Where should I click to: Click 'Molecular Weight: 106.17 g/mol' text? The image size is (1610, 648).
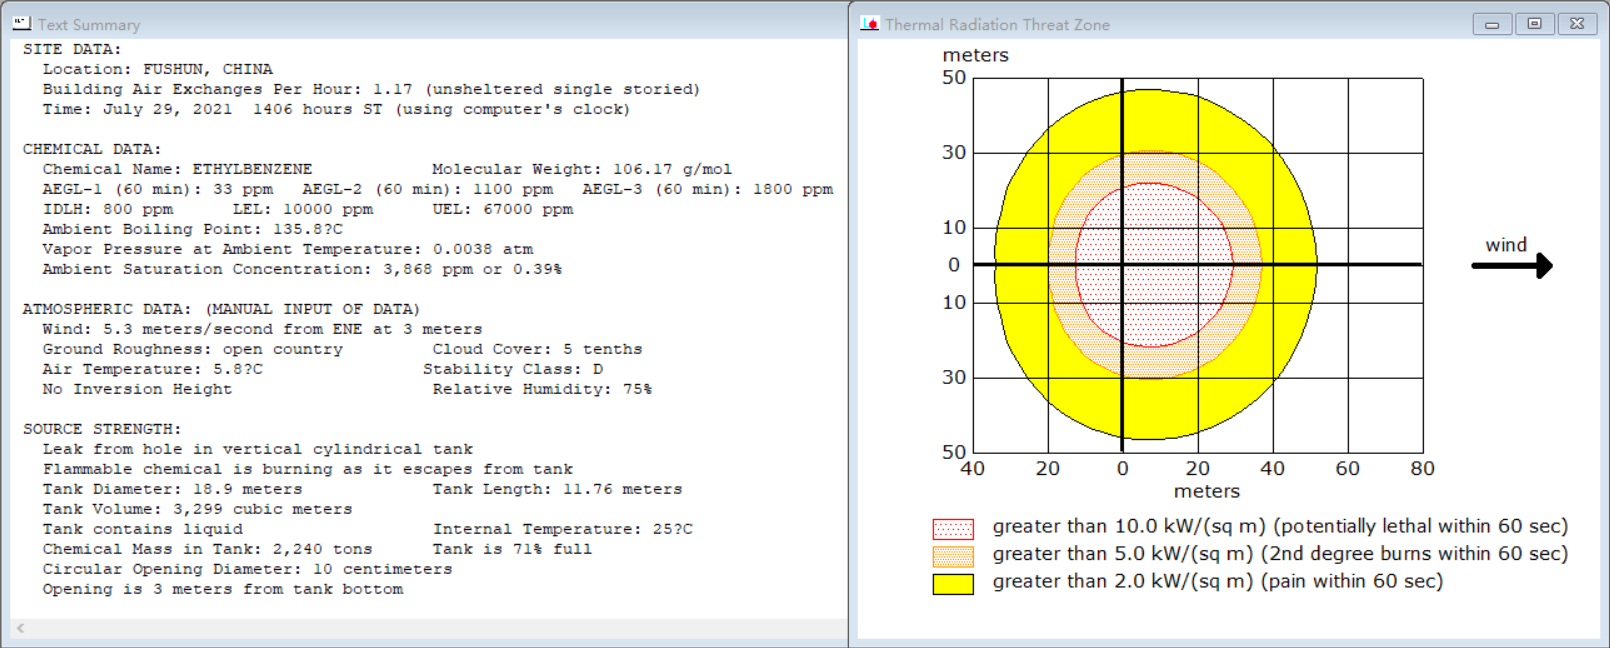(x=582, y=169)
